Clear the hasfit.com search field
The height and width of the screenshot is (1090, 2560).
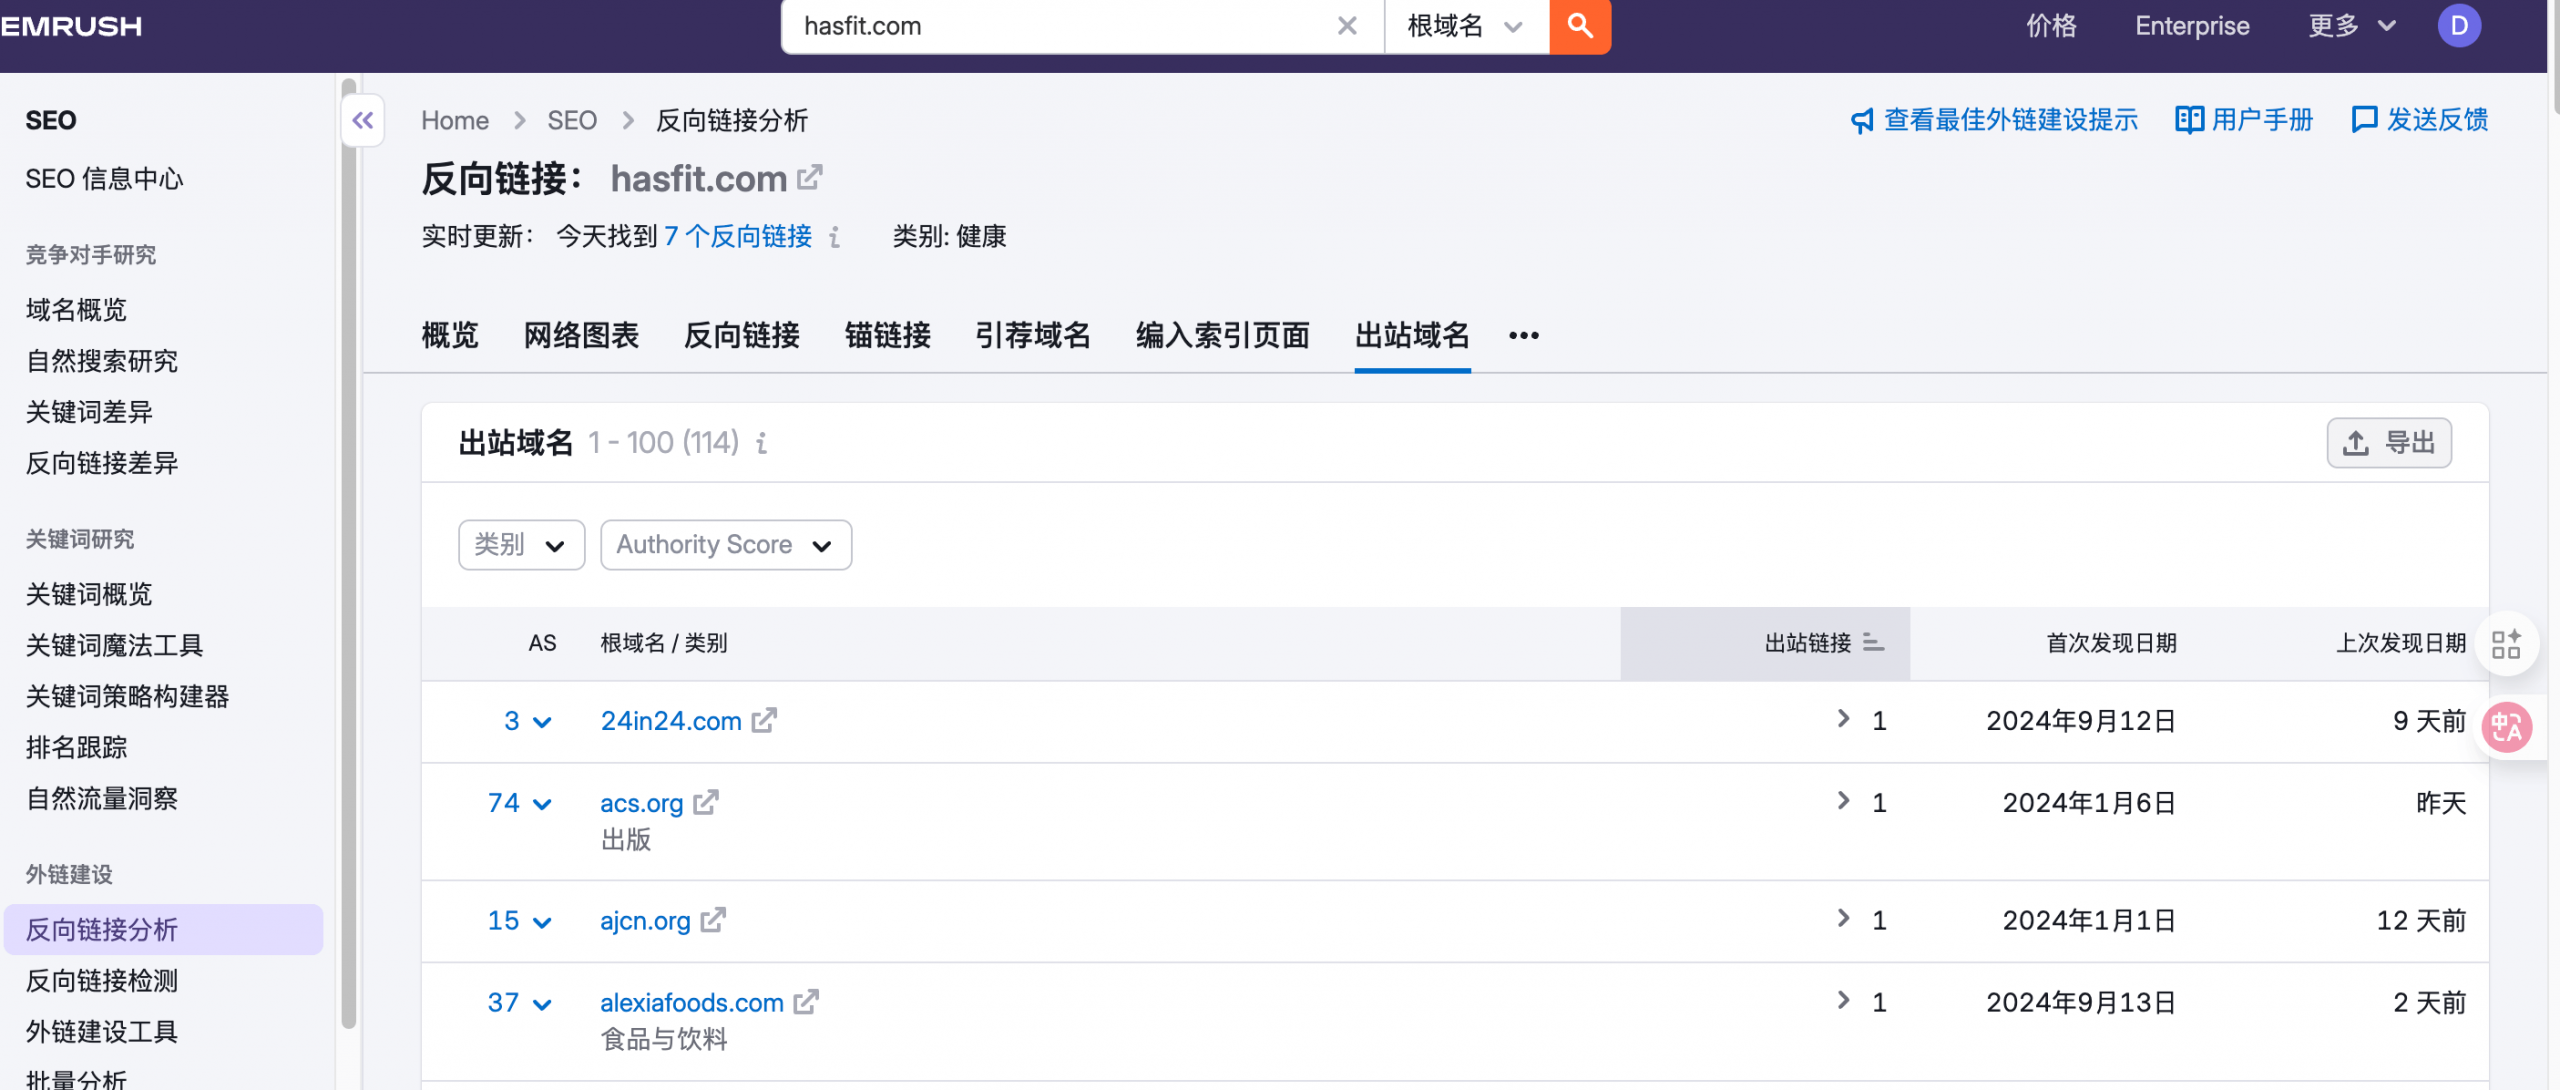[x=1347, y=26]
